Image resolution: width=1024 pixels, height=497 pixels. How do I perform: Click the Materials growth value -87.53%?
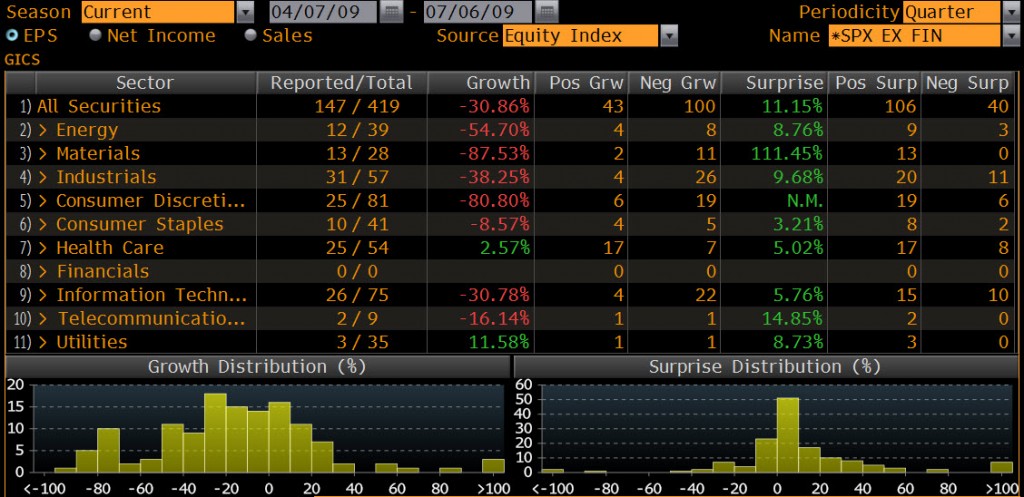click(x=494, y=153)
